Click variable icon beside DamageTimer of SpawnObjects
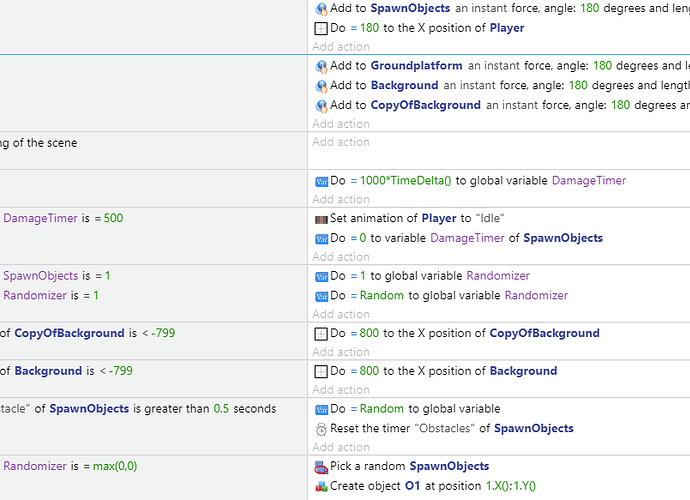 (x=321, y=239)
